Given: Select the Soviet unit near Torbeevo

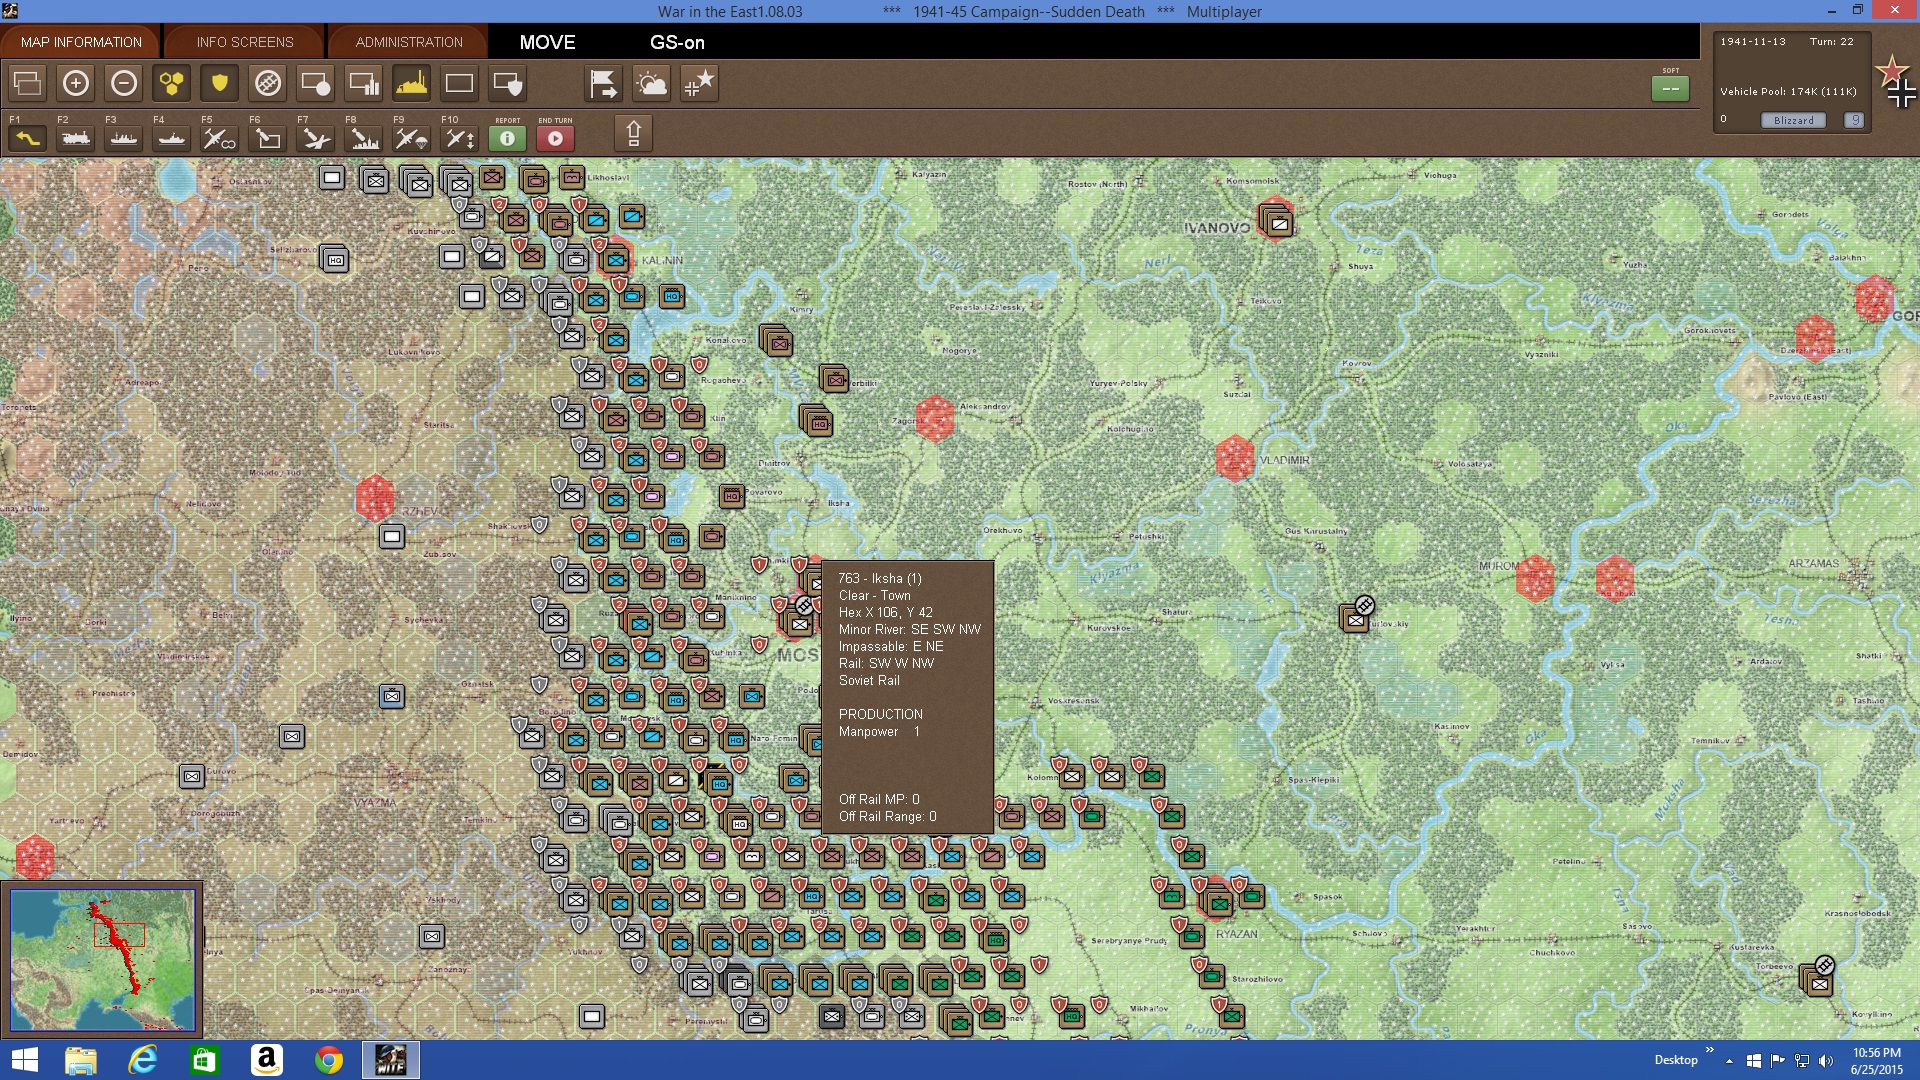Looking at the screenshot, I should 1818,979.
